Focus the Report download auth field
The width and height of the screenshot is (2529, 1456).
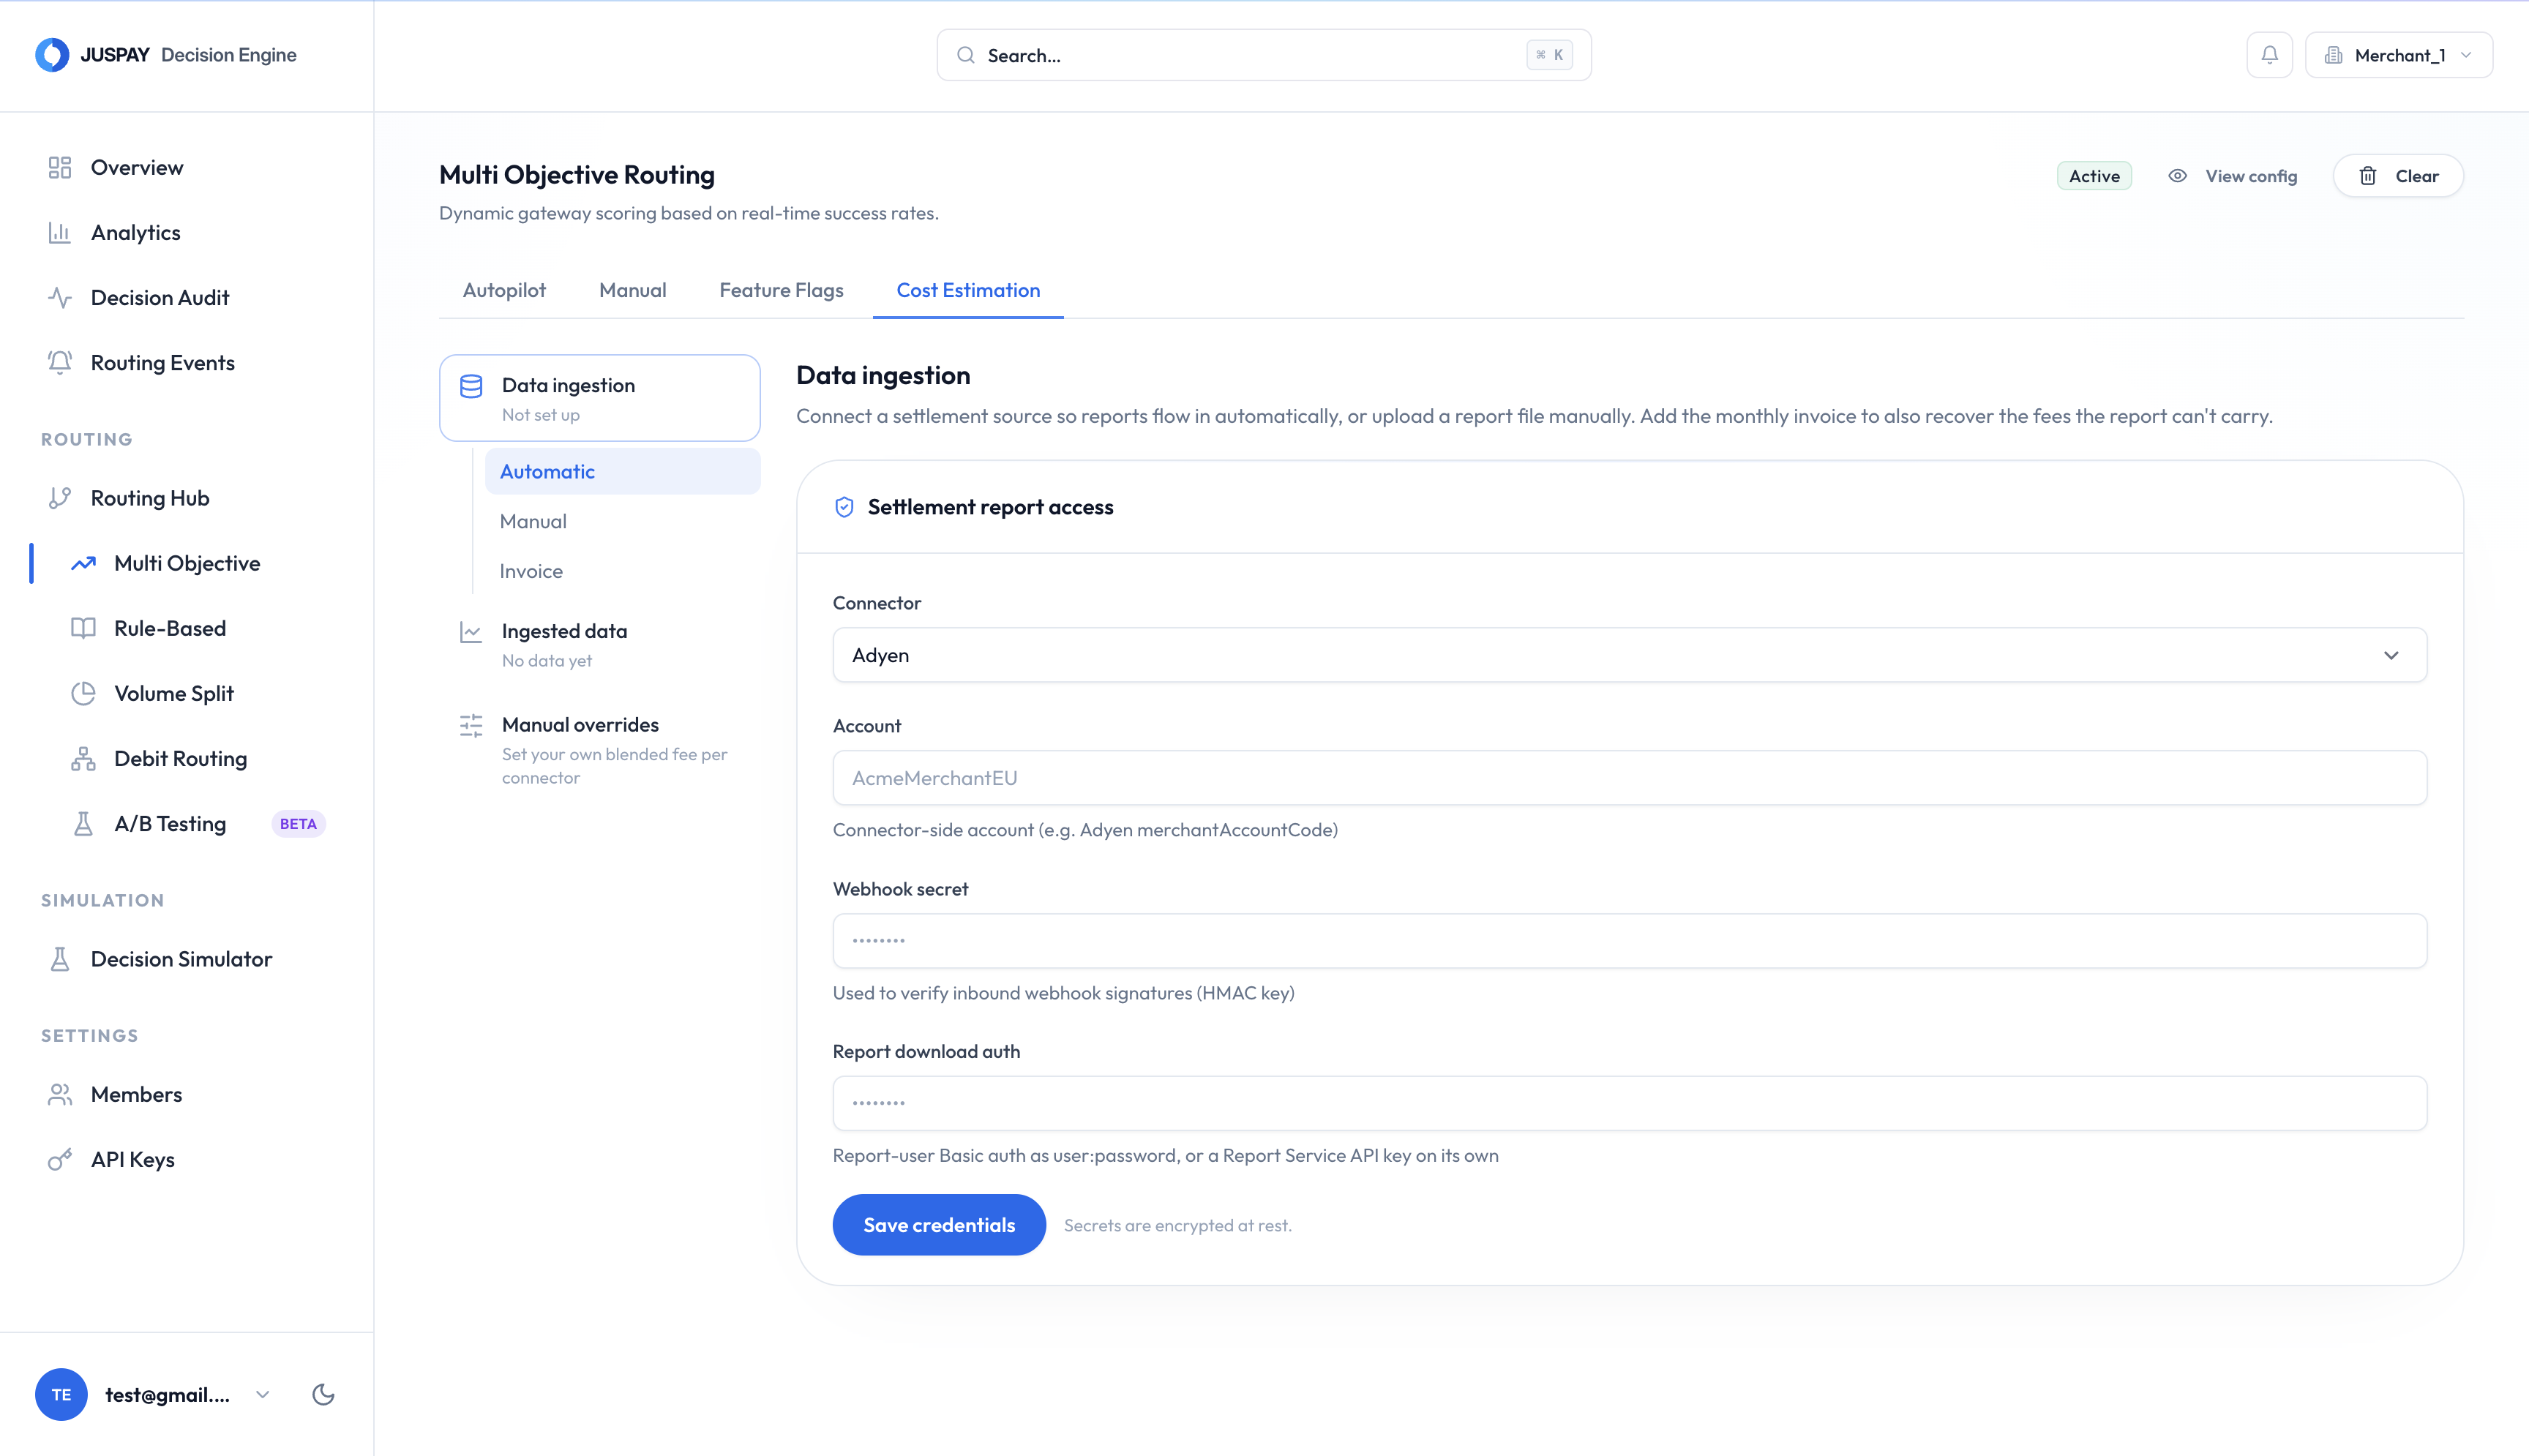pos(1629,1103)
